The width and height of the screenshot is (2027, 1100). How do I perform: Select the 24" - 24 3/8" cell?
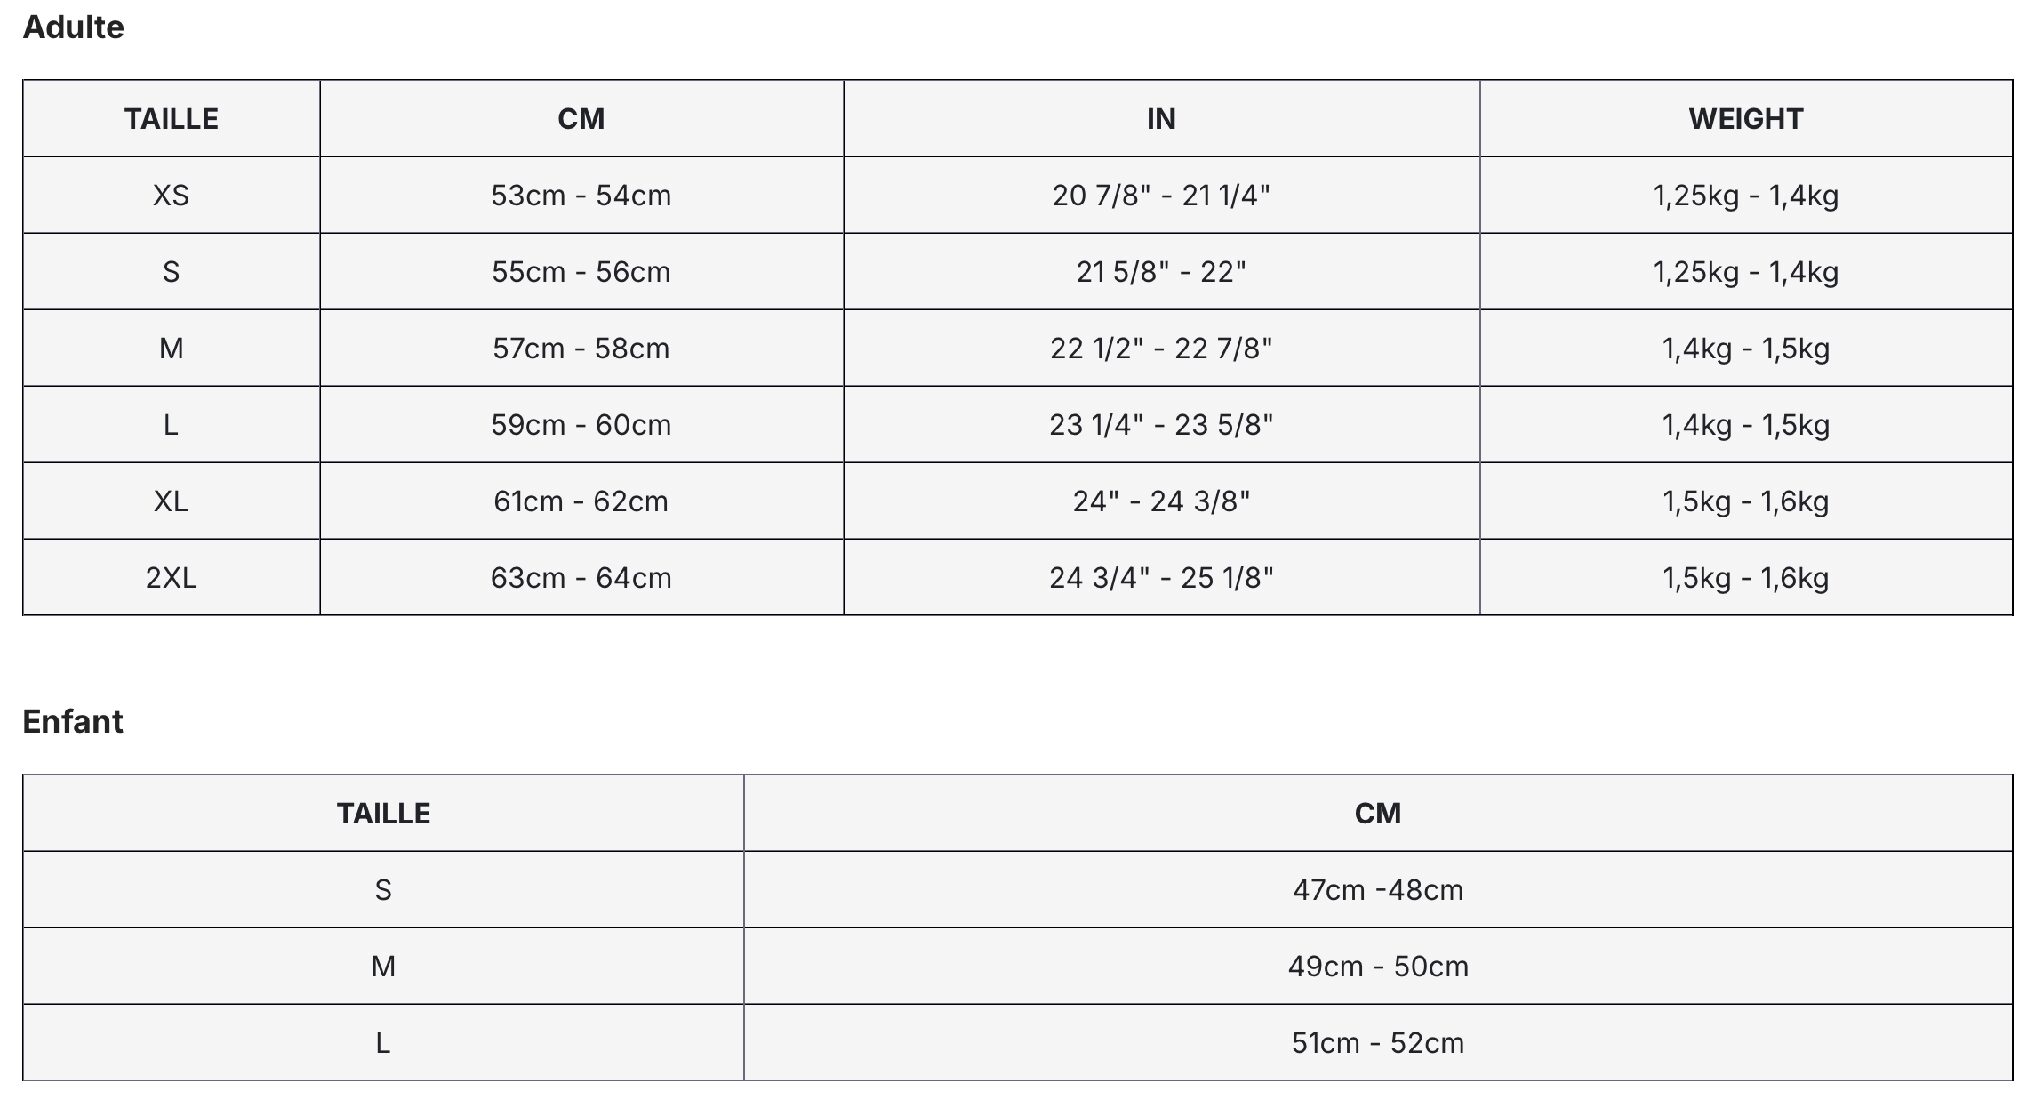(1160, 501)
